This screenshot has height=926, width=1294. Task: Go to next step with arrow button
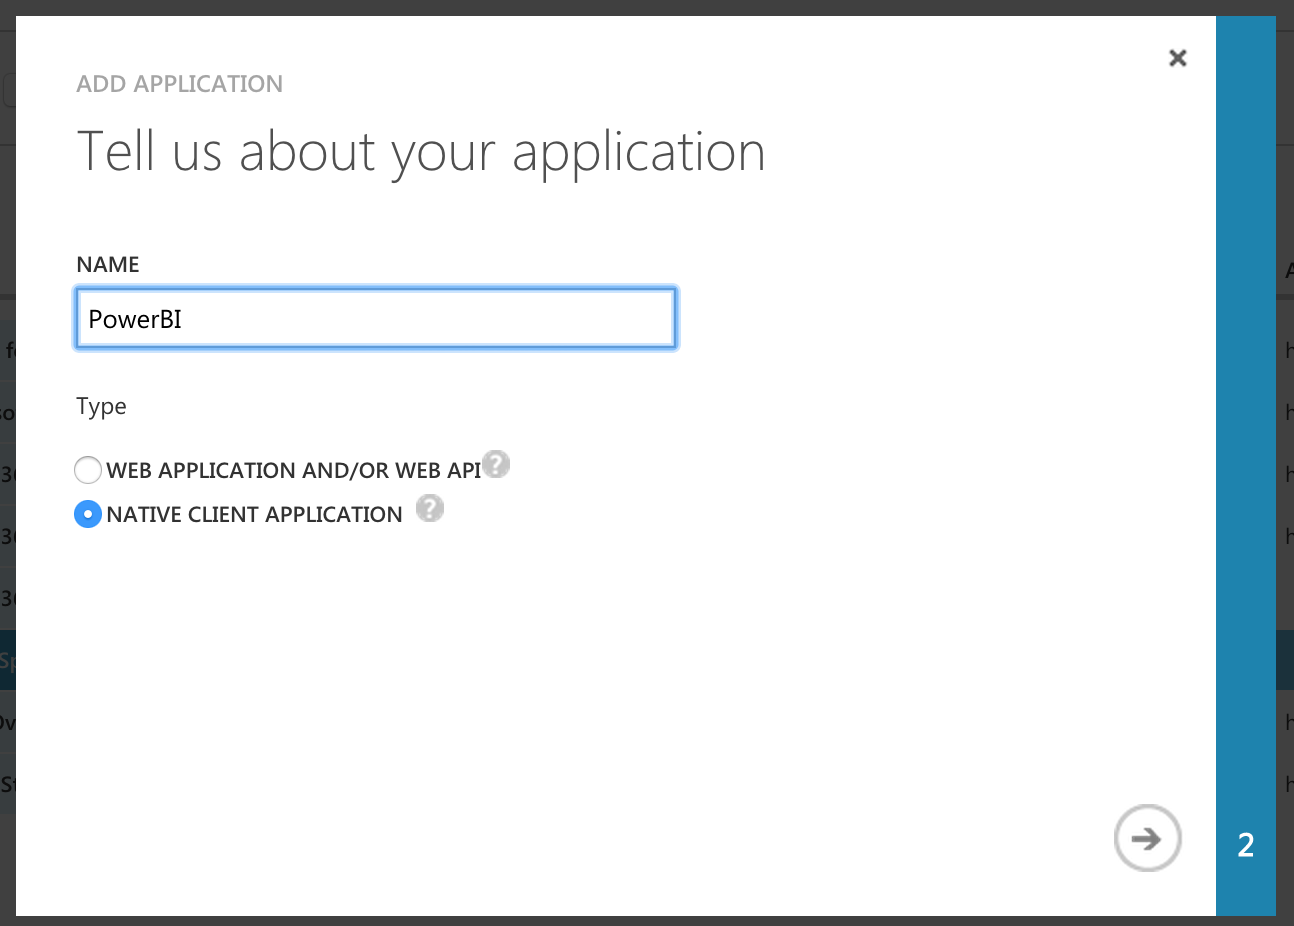point(1148,838)
